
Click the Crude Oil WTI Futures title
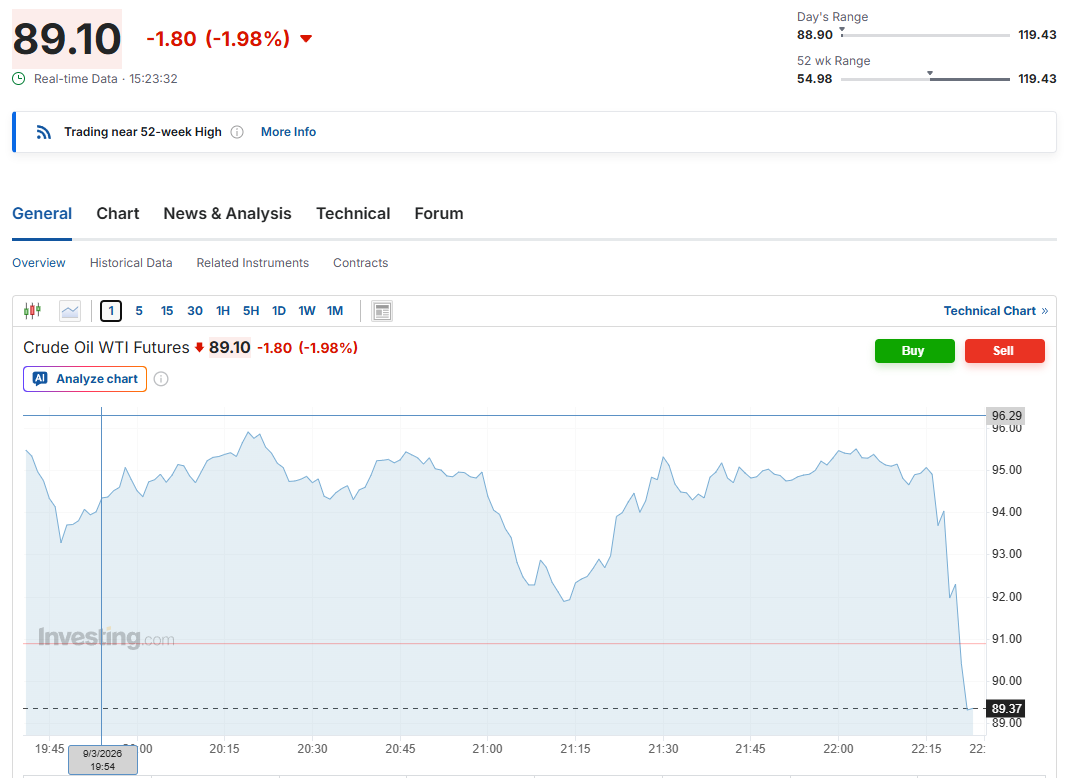(106, 348)
